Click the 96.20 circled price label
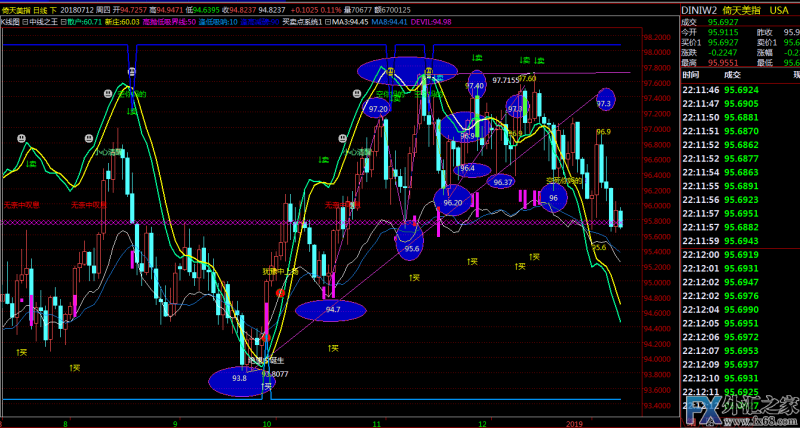800x428 pixels. coord(452,203)
